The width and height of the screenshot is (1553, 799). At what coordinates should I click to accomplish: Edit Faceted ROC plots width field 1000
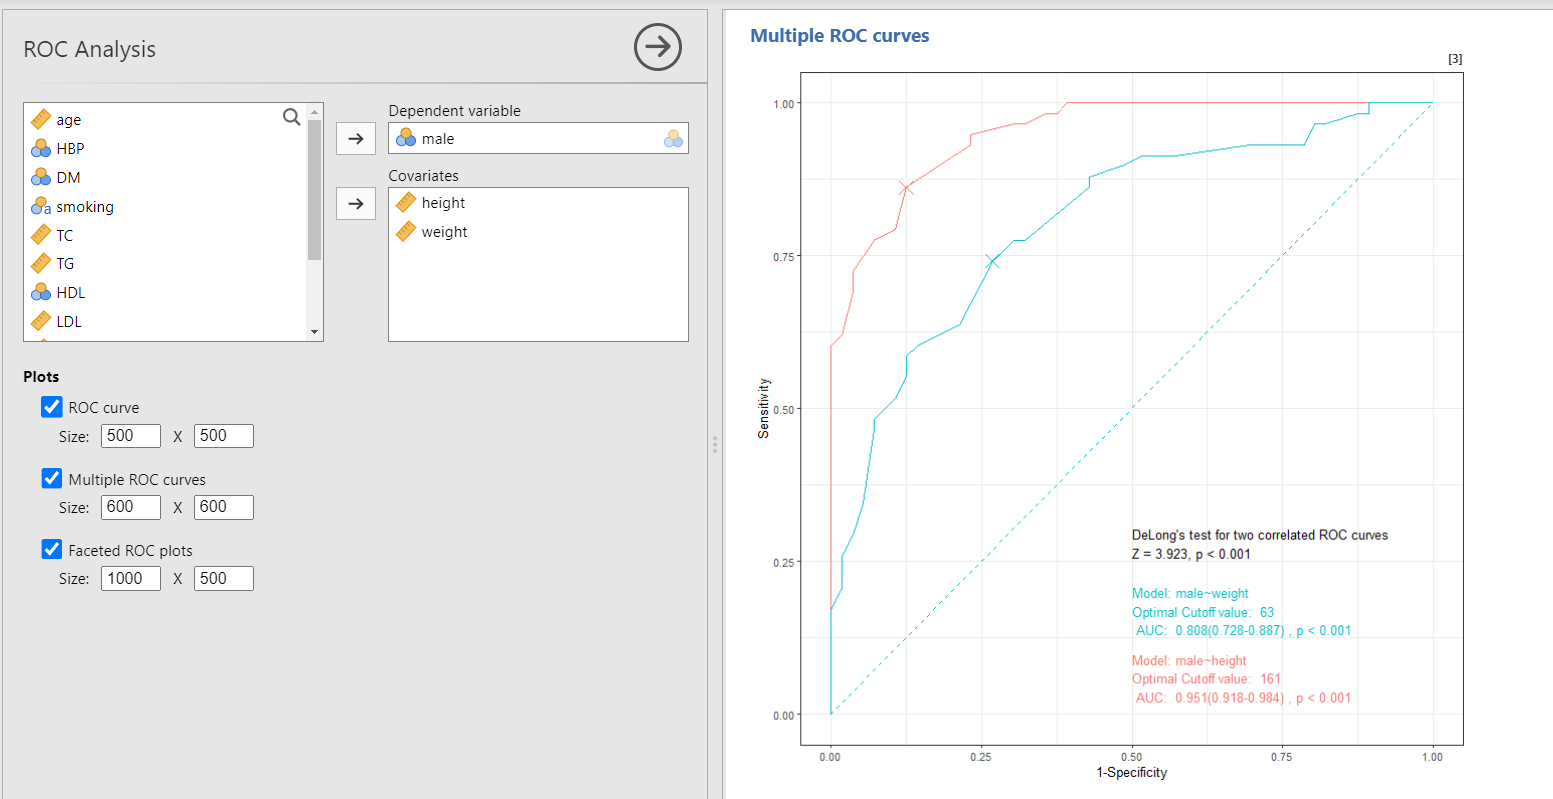pyautogui.click(x=131, y=578)
